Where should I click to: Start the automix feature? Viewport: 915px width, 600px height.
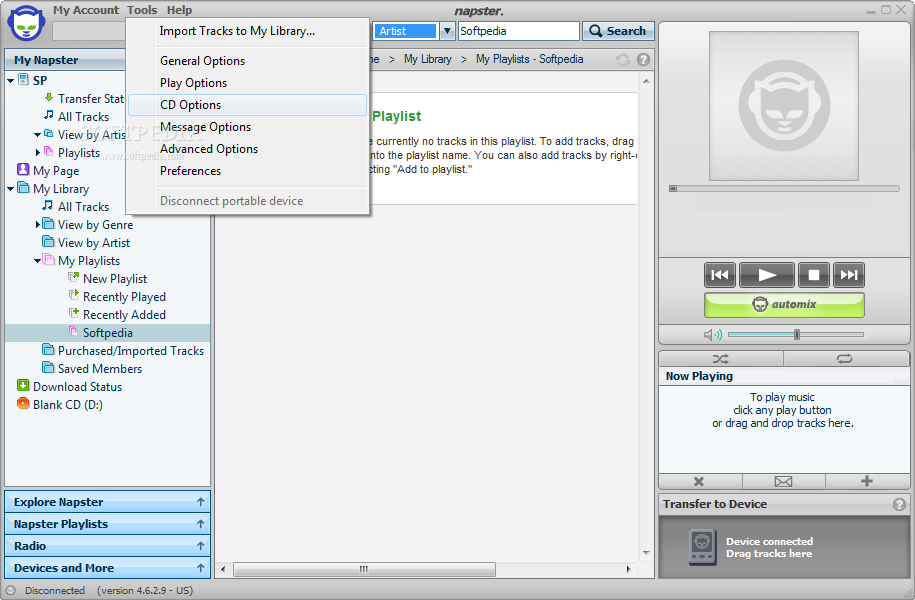click(x=784, y=305)
